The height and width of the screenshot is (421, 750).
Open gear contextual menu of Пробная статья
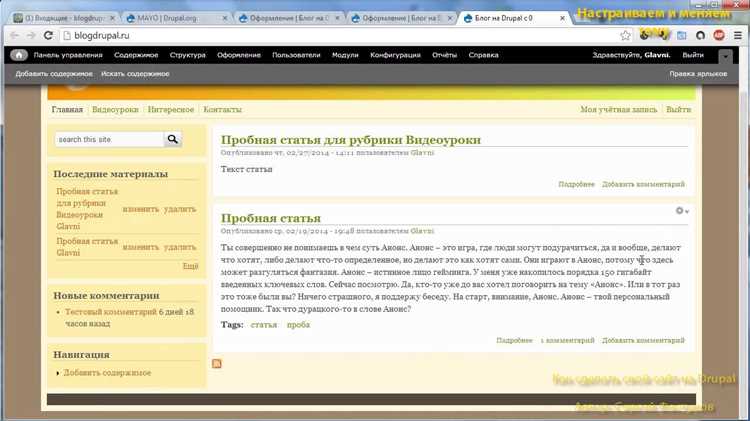coord(682,210)
